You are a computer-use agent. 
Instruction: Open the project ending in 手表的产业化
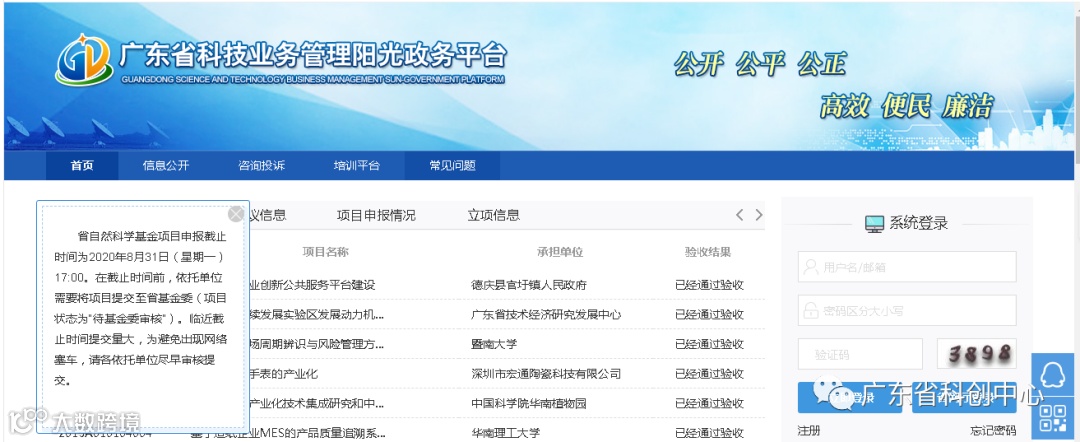[284, 374]
